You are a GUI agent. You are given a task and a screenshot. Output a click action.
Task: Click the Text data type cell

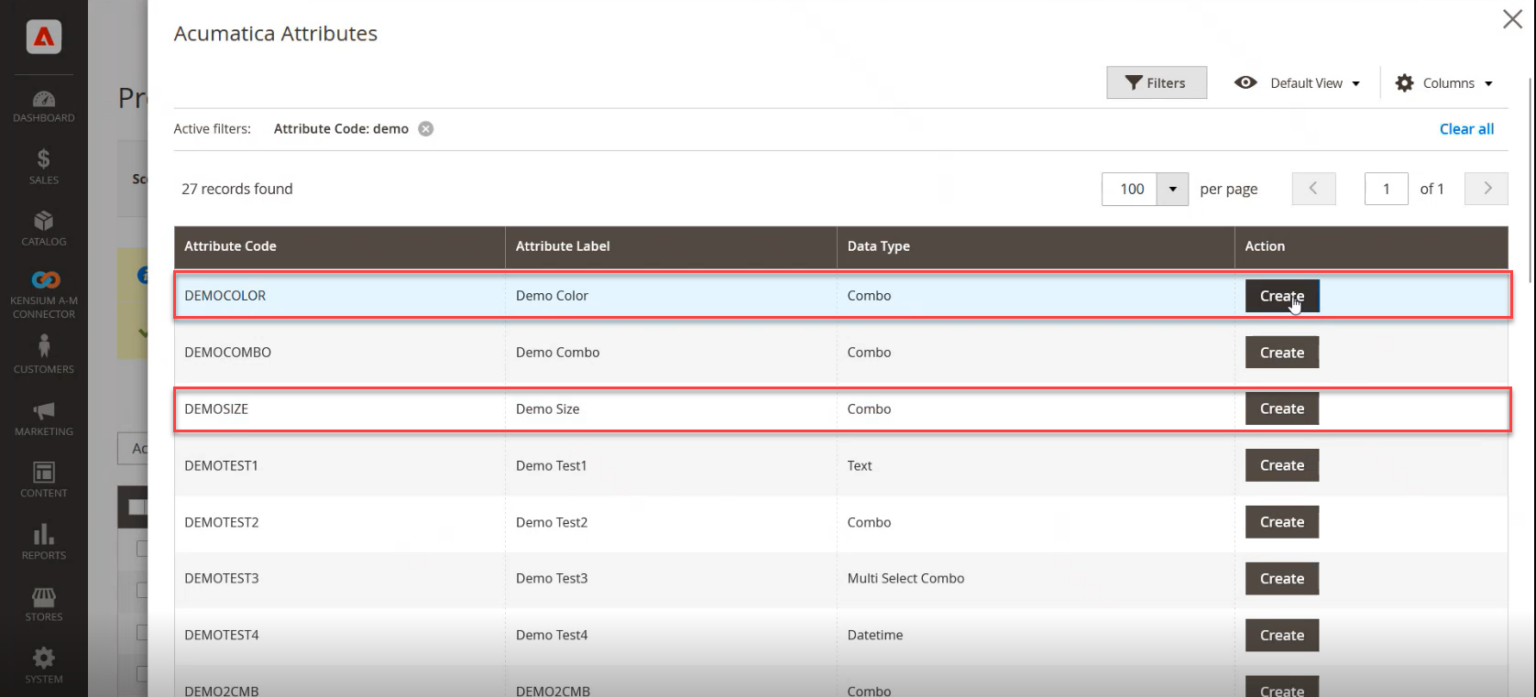click(x=1035, y=465)
